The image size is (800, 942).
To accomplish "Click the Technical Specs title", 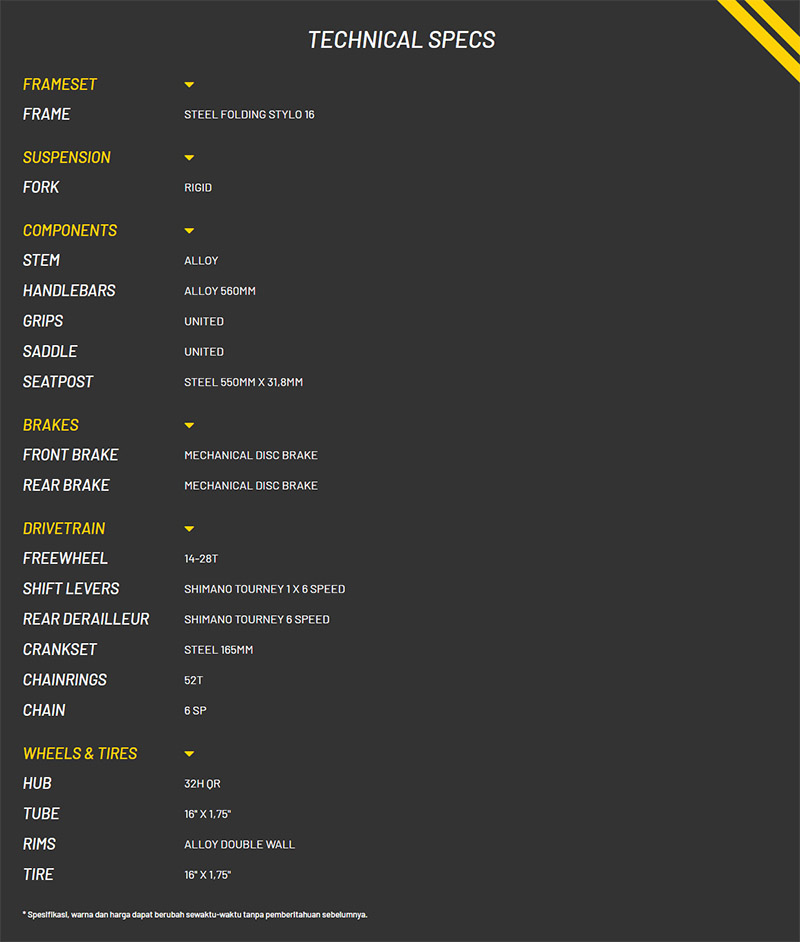I will coord(401,40).
